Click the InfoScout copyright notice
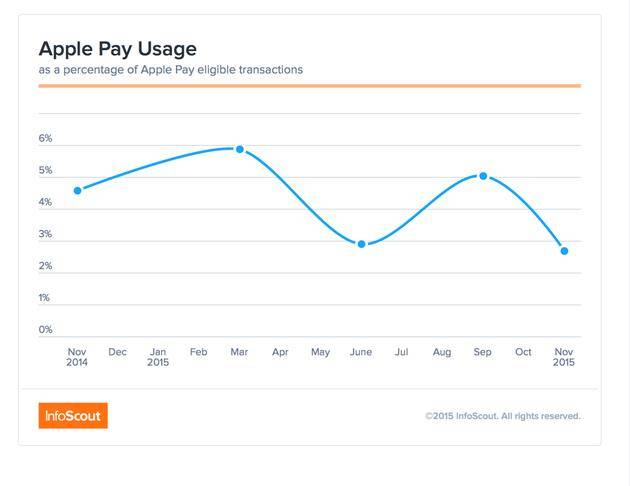The height and width of the screenshot is (486, 630). coord(502,416)
